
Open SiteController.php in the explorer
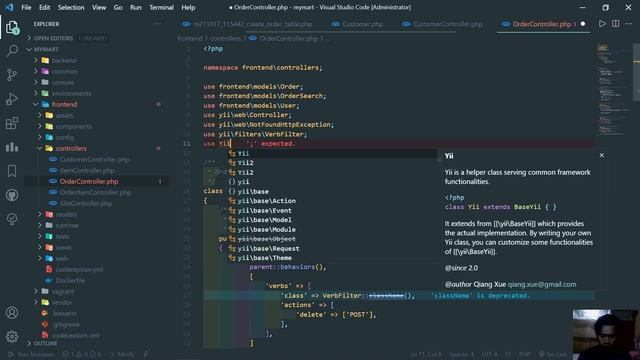85,203
